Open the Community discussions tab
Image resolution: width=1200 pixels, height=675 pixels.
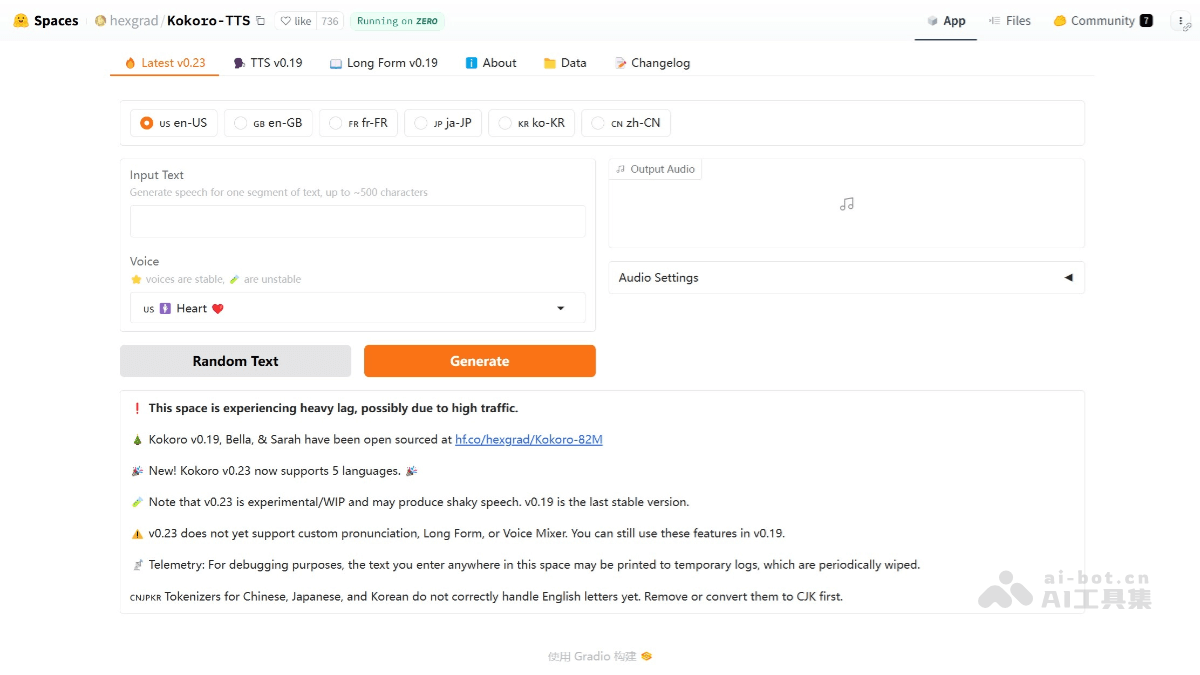[x=1102, y=21]
